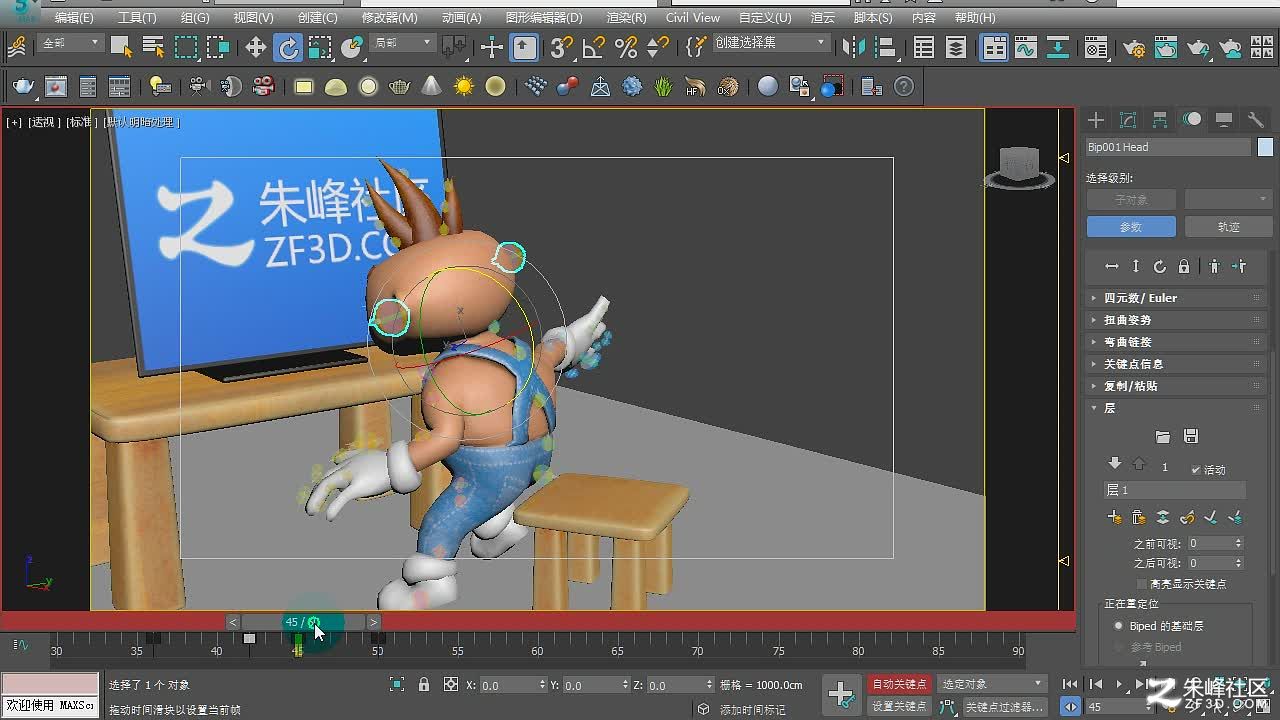This screenshot has height=720, width=1280.
Task: Choose the Select Object arrow tool
Action: point(121,47)
